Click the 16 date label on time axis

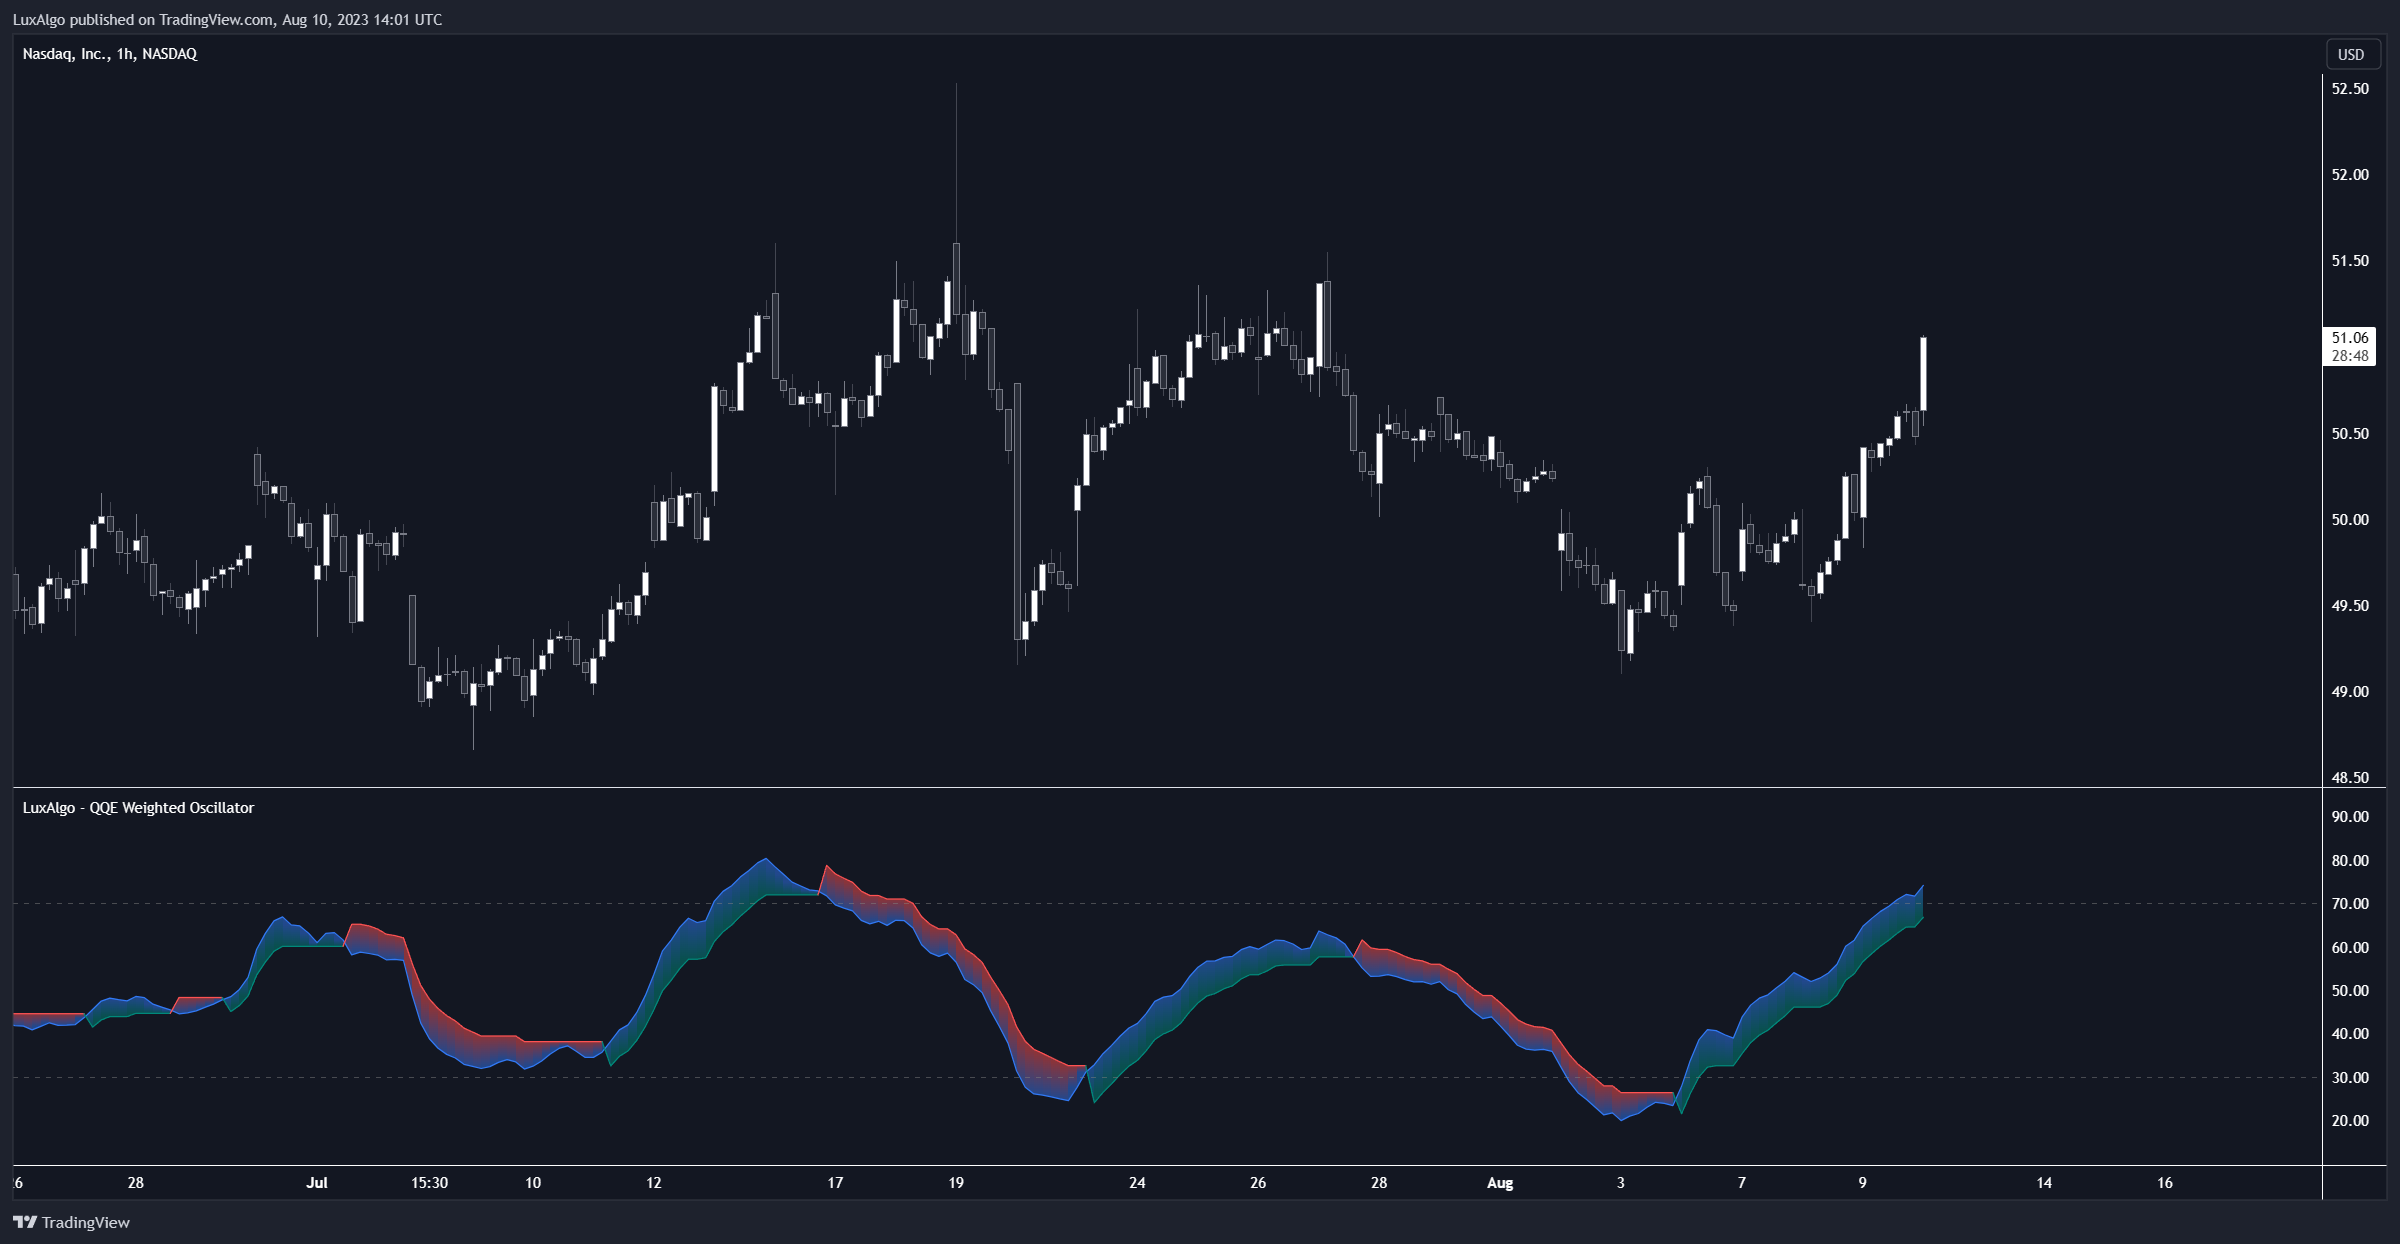point(2165,1183)
